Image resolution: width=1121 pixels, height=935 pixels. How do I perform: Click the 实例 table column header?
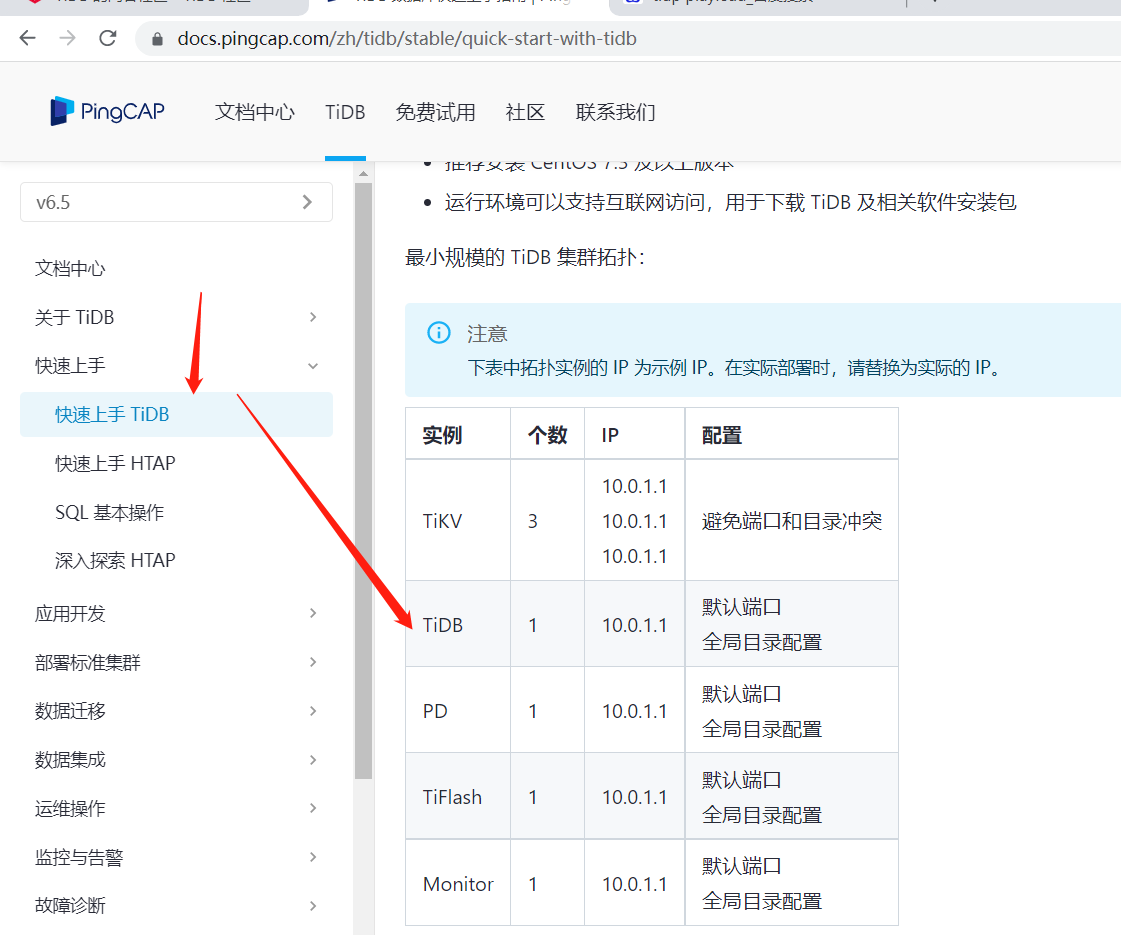[458, 434]
